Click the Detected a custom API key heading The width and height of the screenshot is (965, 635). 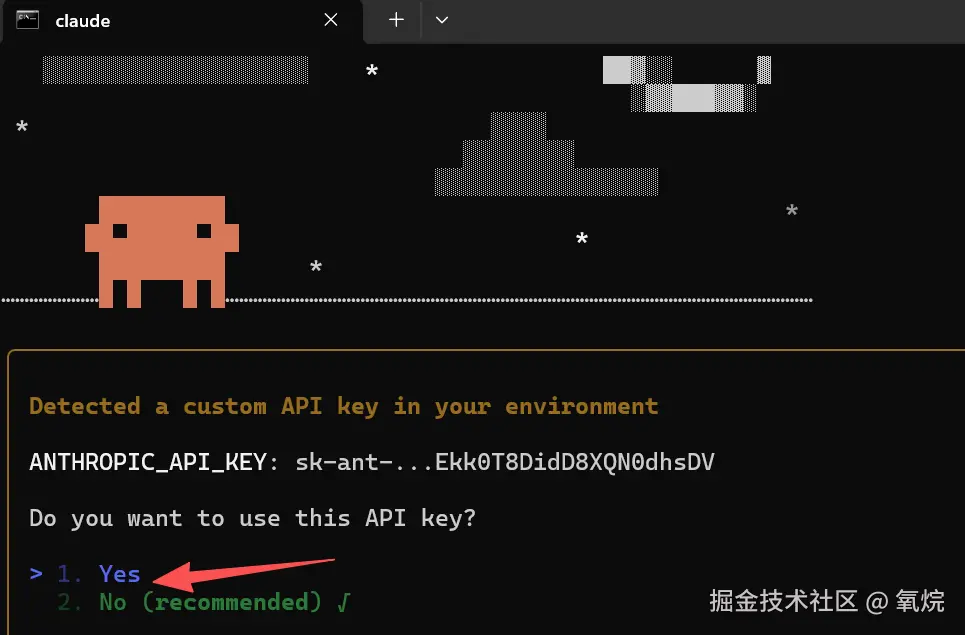coord(343,407)
